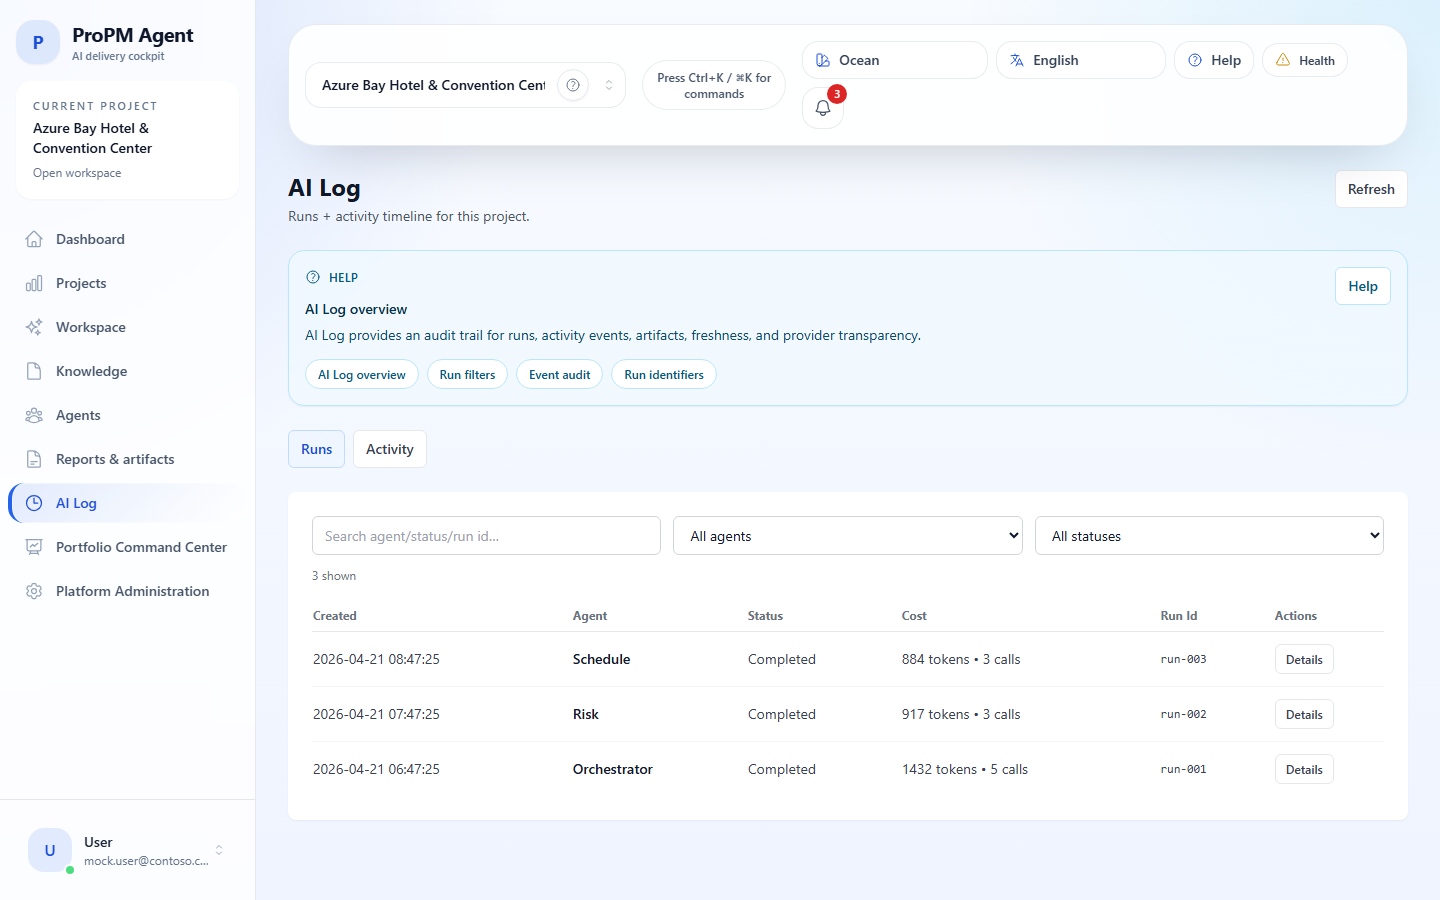Select the Agents icon
Image resolution: width=1440 pixels, height=900 pixels.
tap(34, 415)
